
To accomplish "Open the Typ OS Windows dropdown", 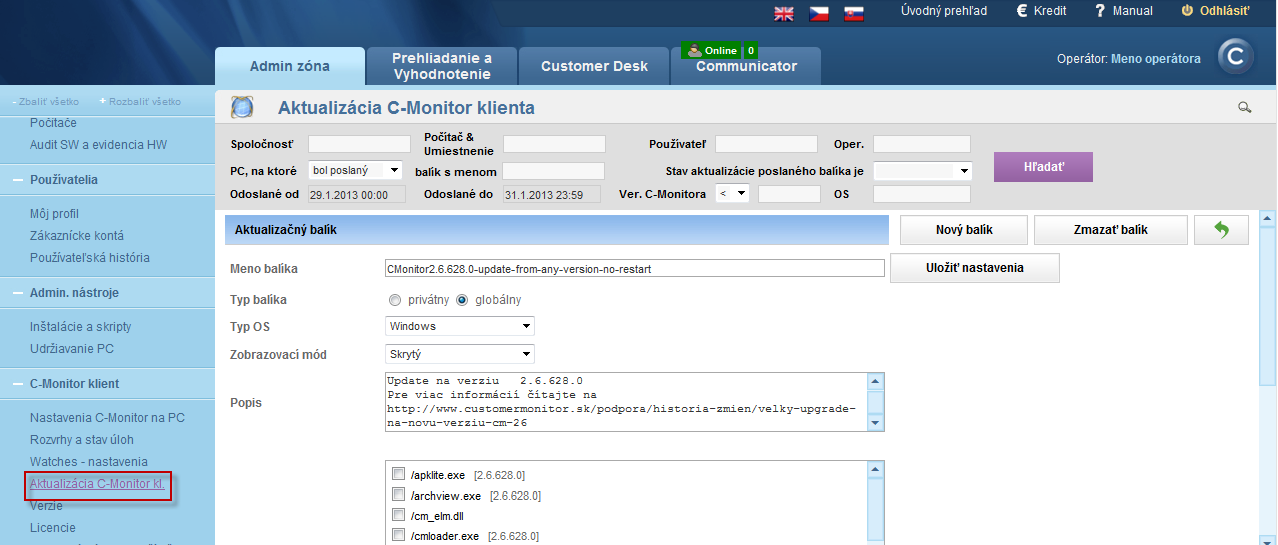I will 460,326.
